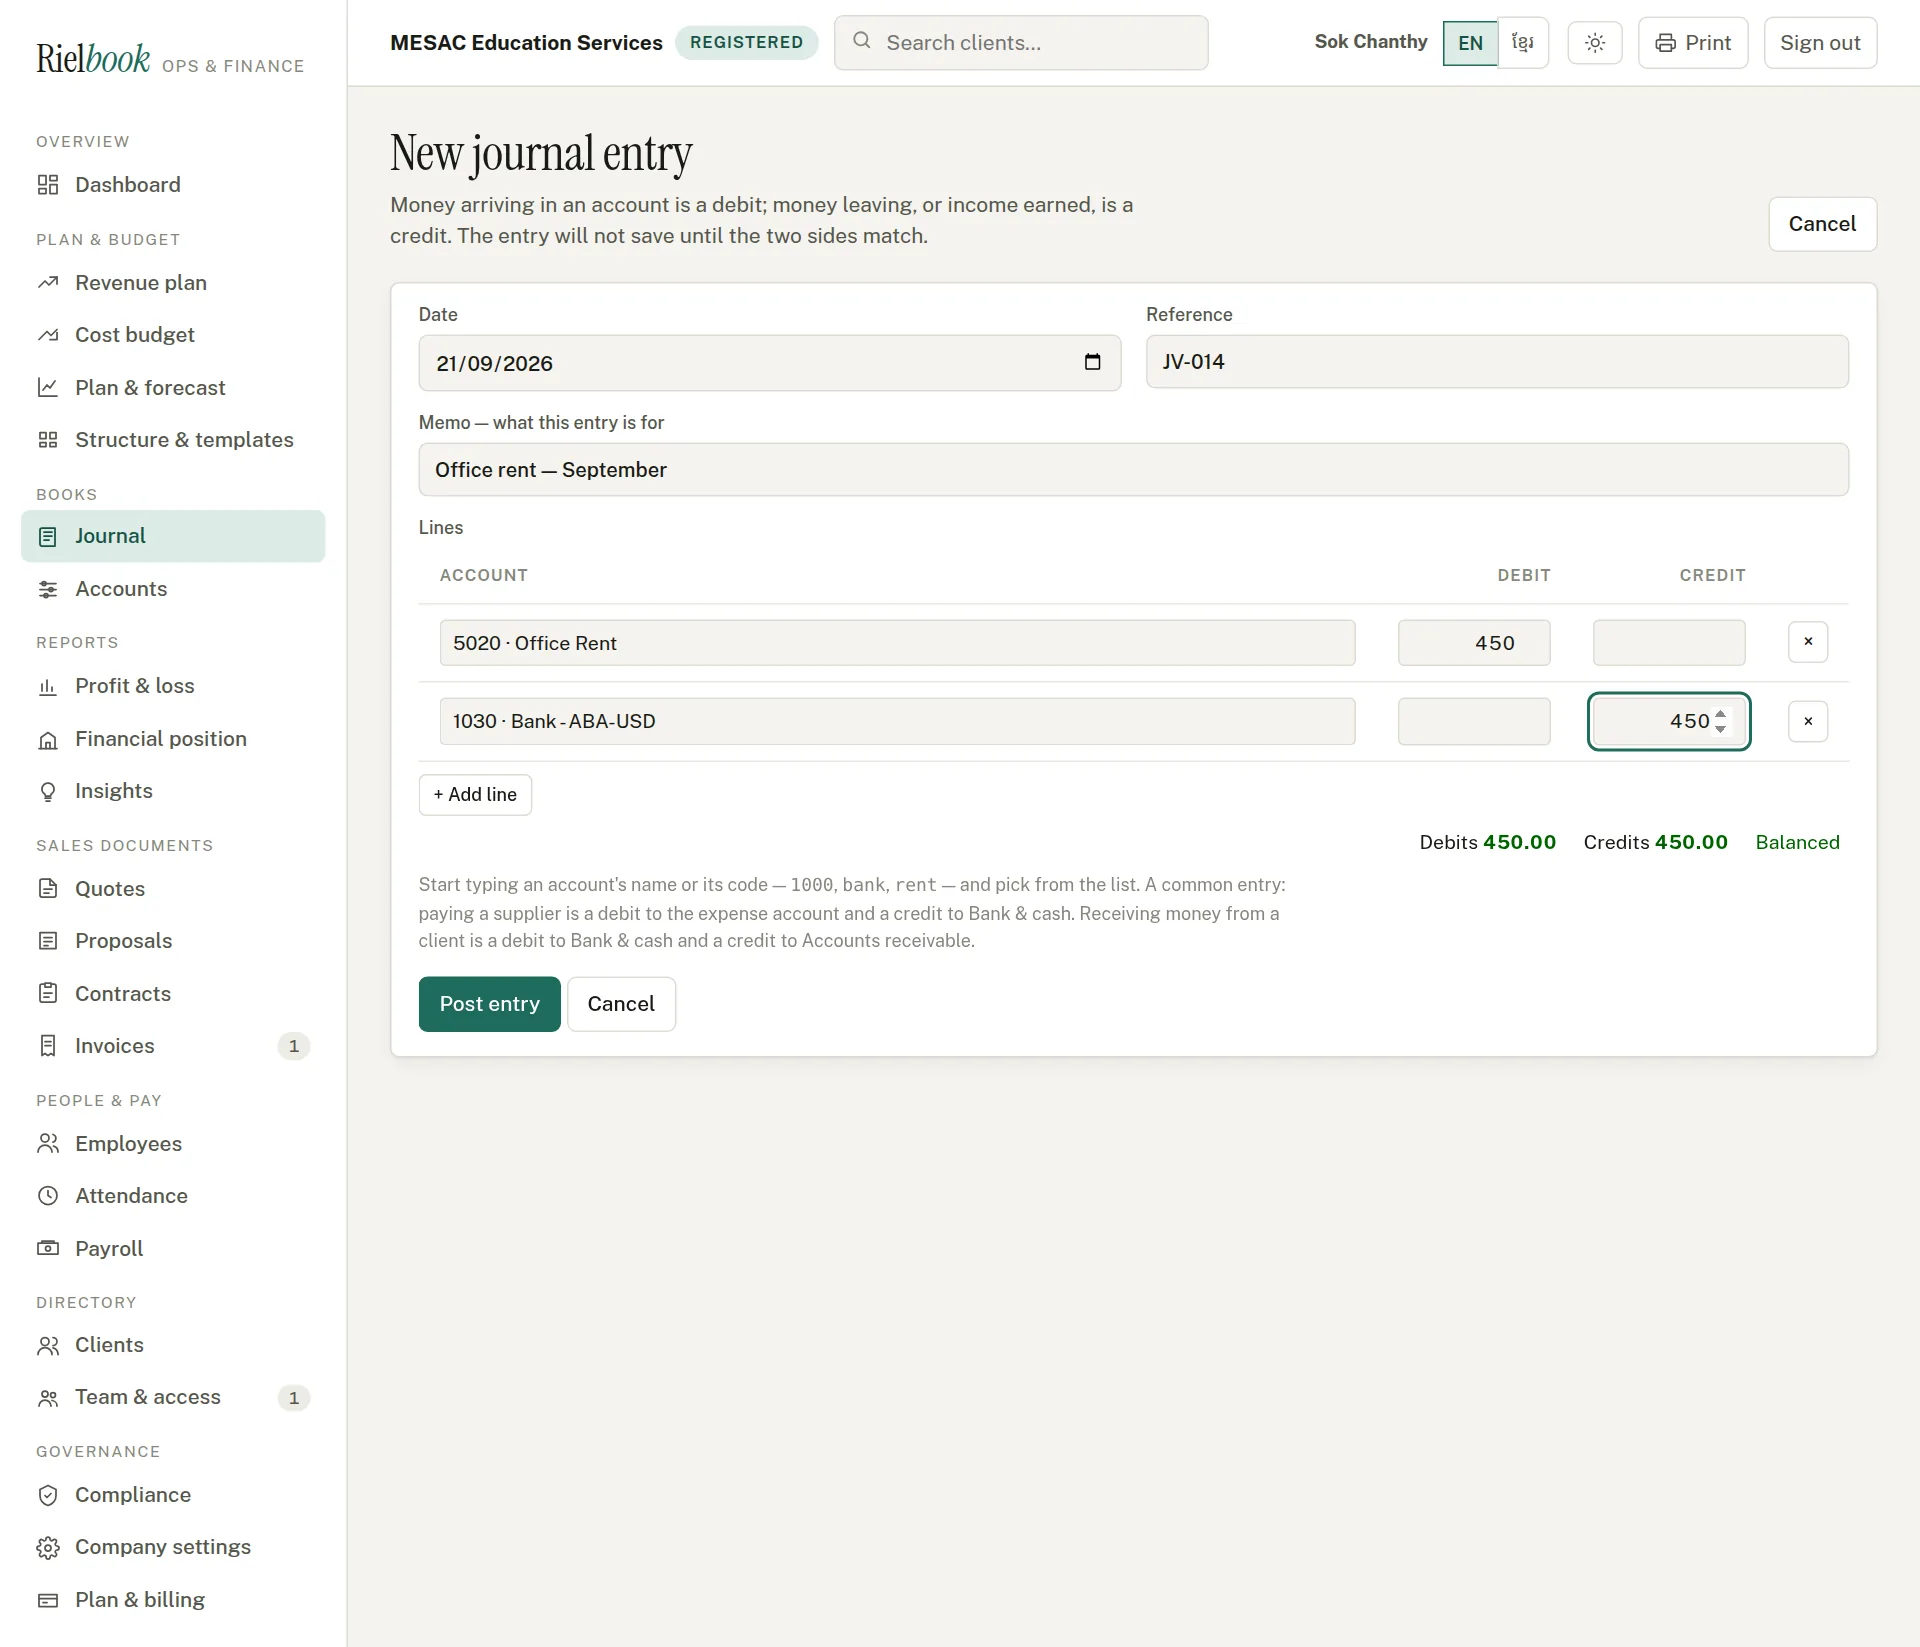Image resolution: width=1920 pixels, height=1647 pixels.
Task: Open Invoices with badge 1
Action: [173, 1046]
